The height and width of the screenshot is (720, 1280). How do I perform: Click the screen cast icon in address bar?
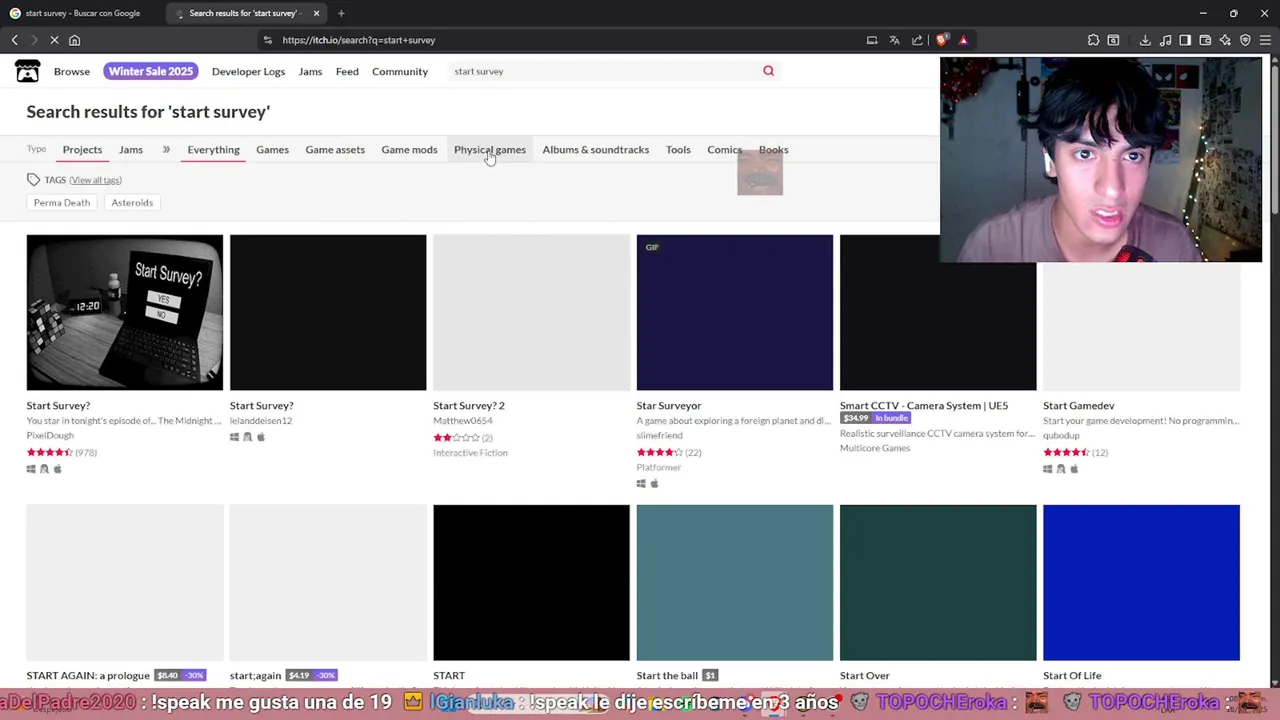871,40
